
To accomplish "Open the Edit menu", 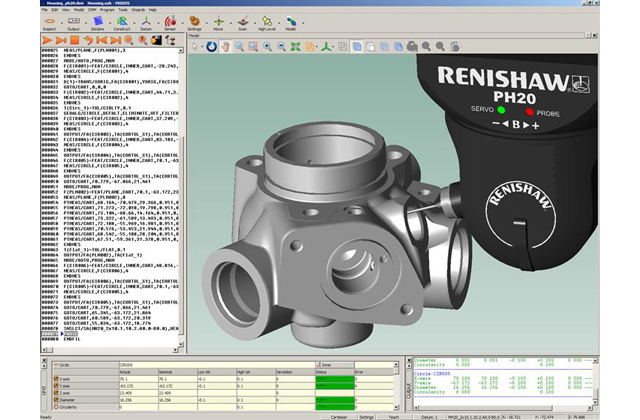I will 55,10.
